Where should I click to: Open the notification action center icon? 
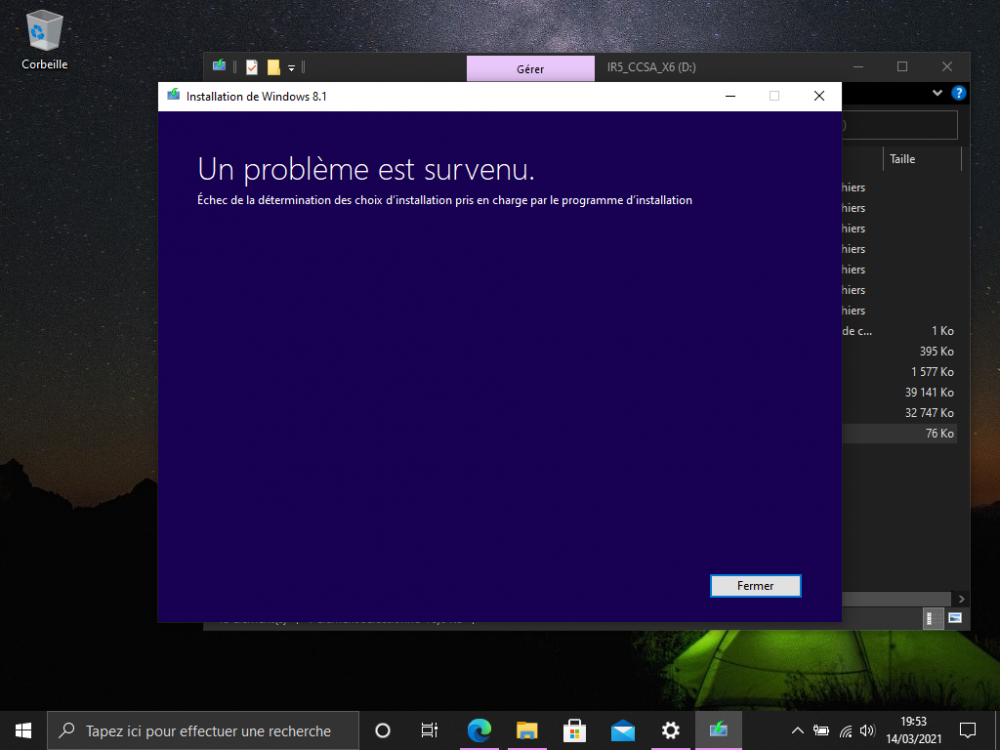click(967, 730)
